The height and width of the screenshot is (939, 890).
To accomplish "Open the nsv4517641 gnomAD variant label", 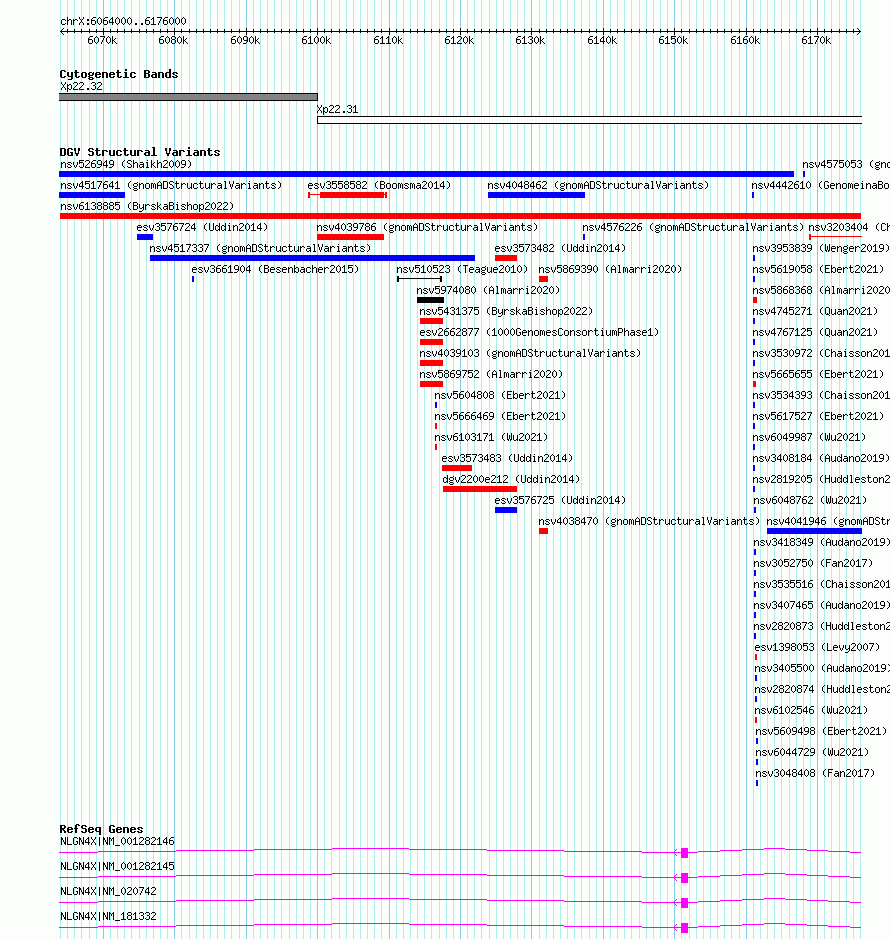I will click(171, 185).
